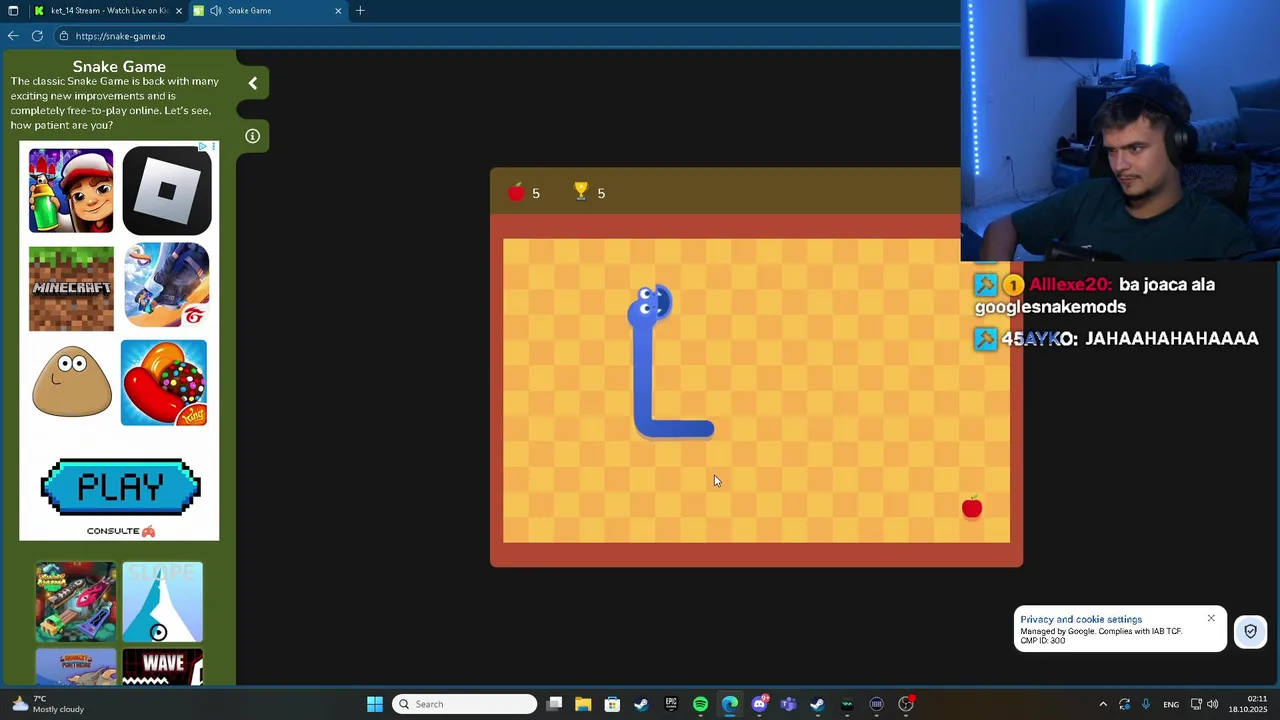Open the network tray icon
The height and width of the screenshot is (720, 1280).
[x=1196, y=704]
